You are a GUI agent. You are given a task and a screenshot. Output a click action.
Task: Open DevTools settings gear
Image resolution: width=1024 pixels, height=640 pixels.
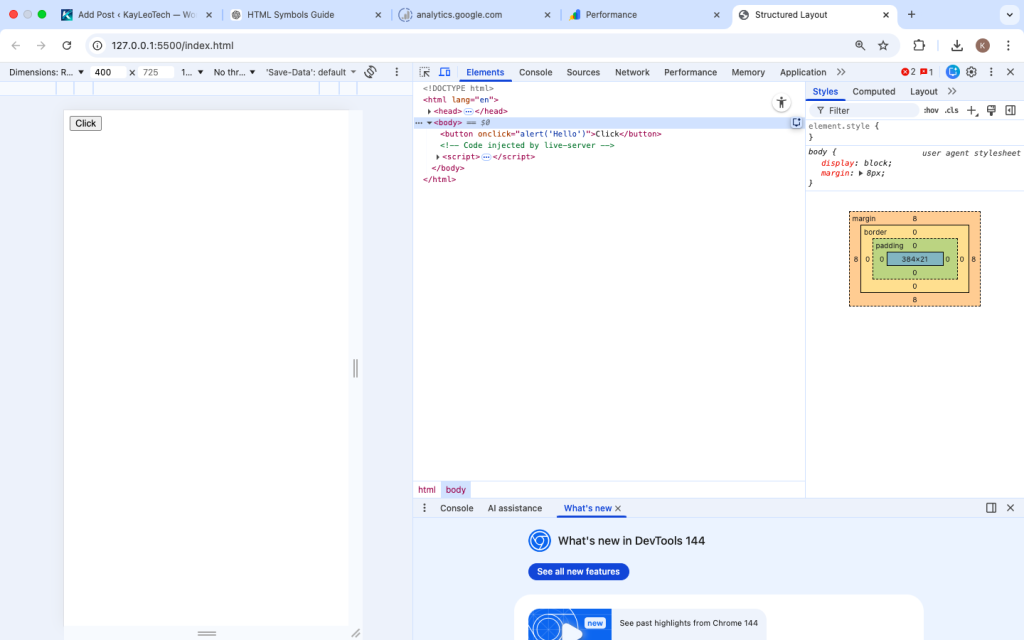[971, 72]
